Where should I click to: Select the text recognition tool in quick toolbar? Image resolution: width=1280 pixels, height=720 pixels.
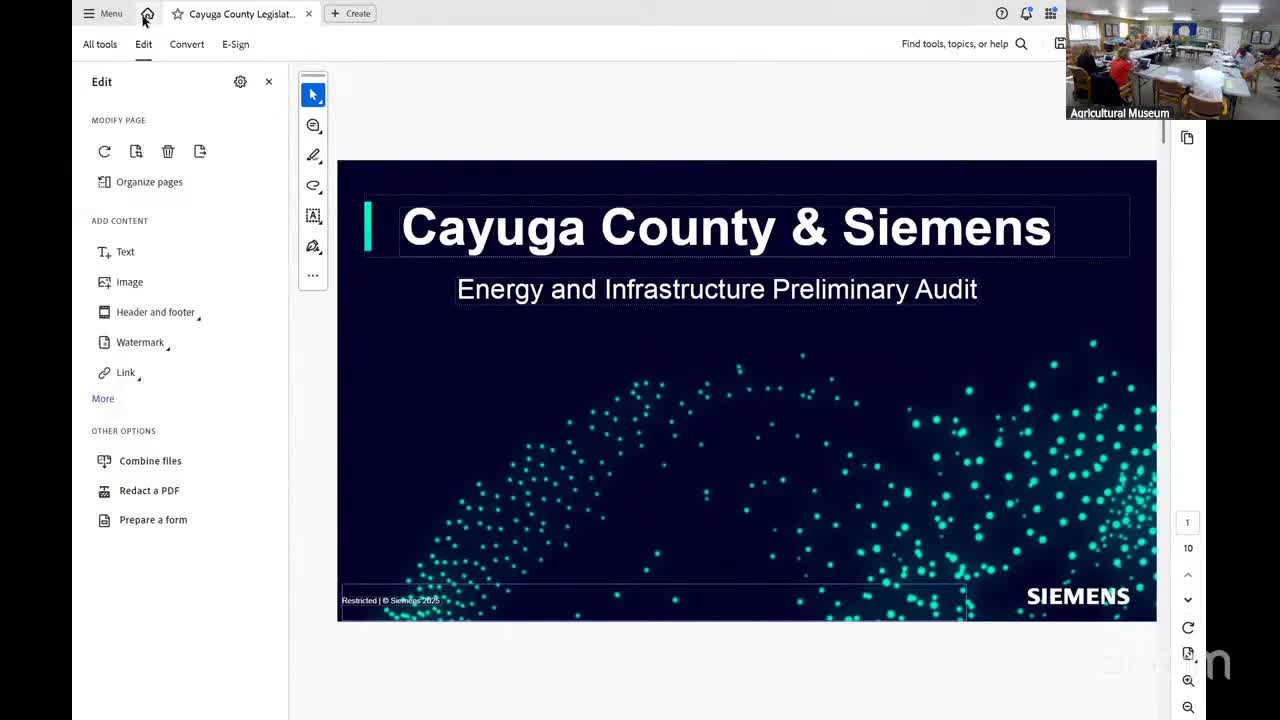point(313,216)
